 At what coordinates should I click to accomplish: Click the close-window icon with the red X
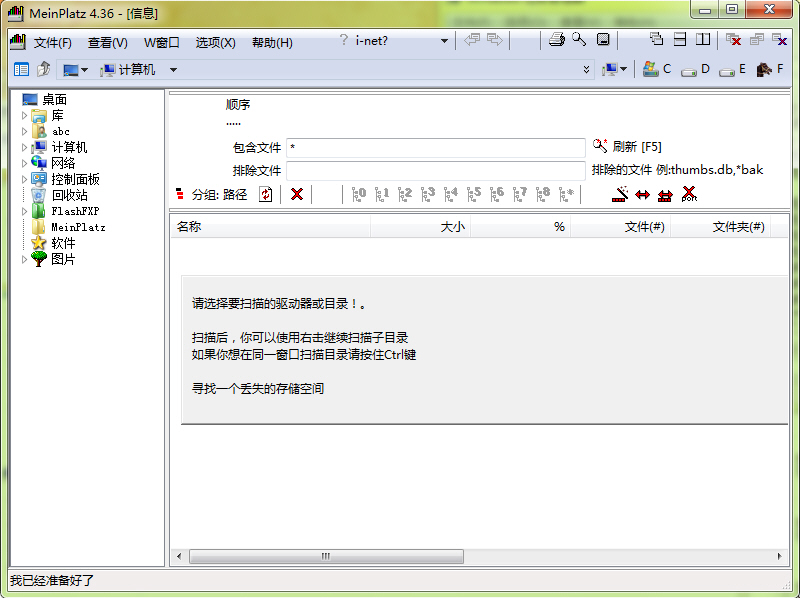(733, 39)
